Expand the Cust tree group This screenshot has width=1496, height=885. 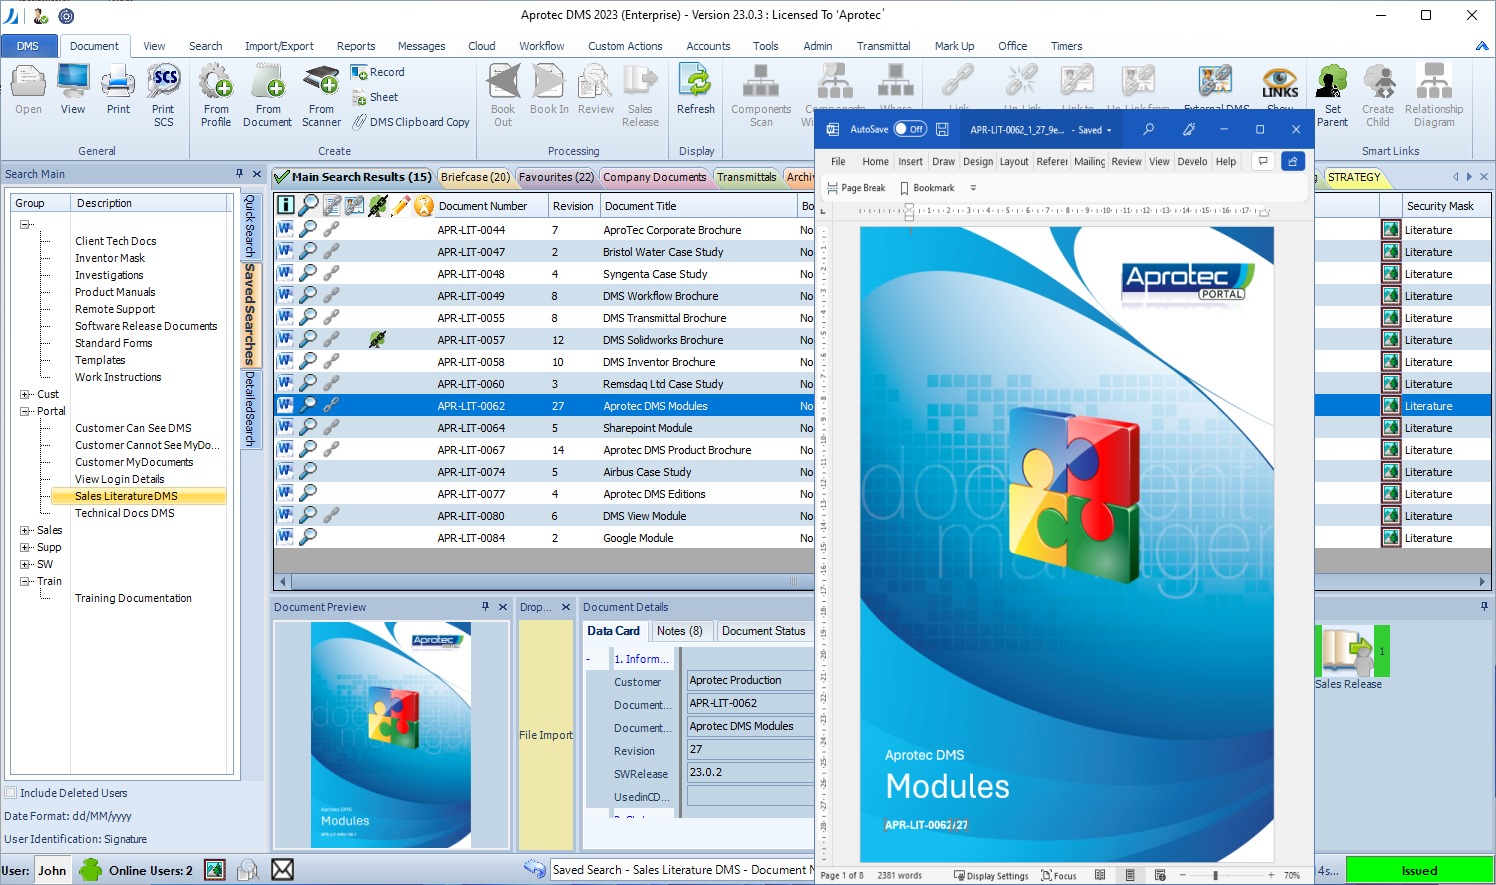pos(25,394)
